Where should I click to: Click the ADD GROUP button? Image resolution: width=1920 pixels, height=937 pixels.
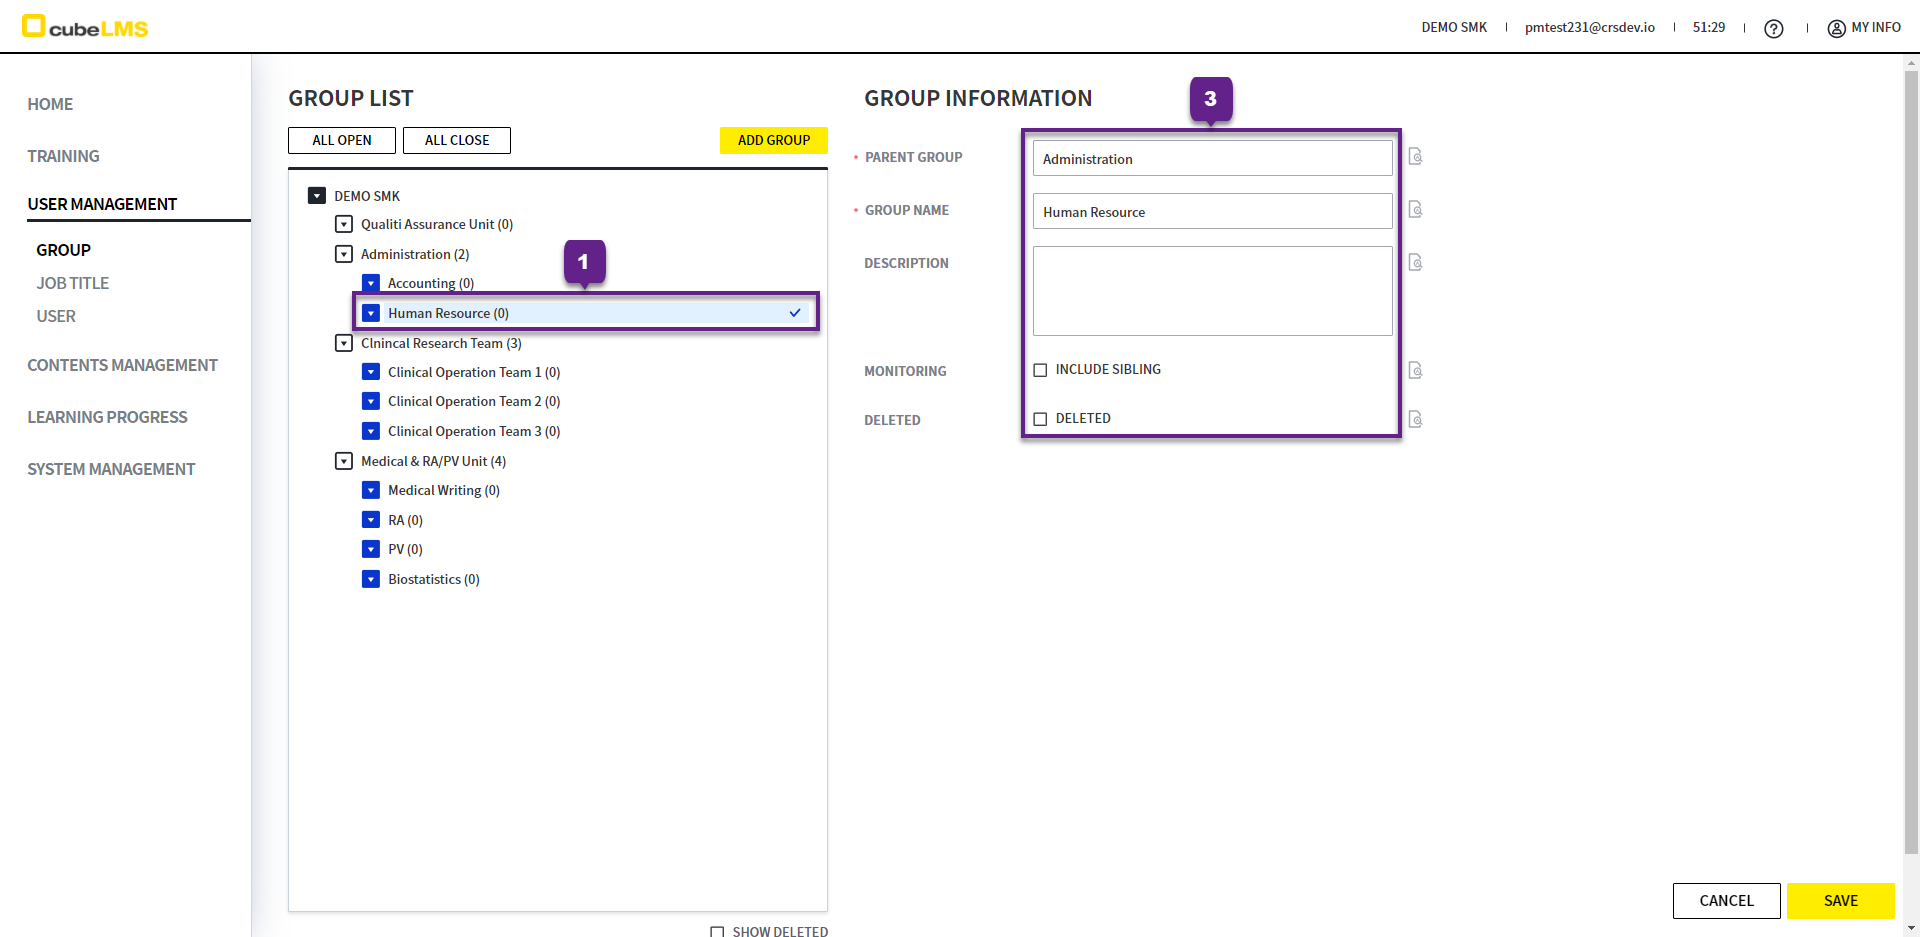(773, 140)
